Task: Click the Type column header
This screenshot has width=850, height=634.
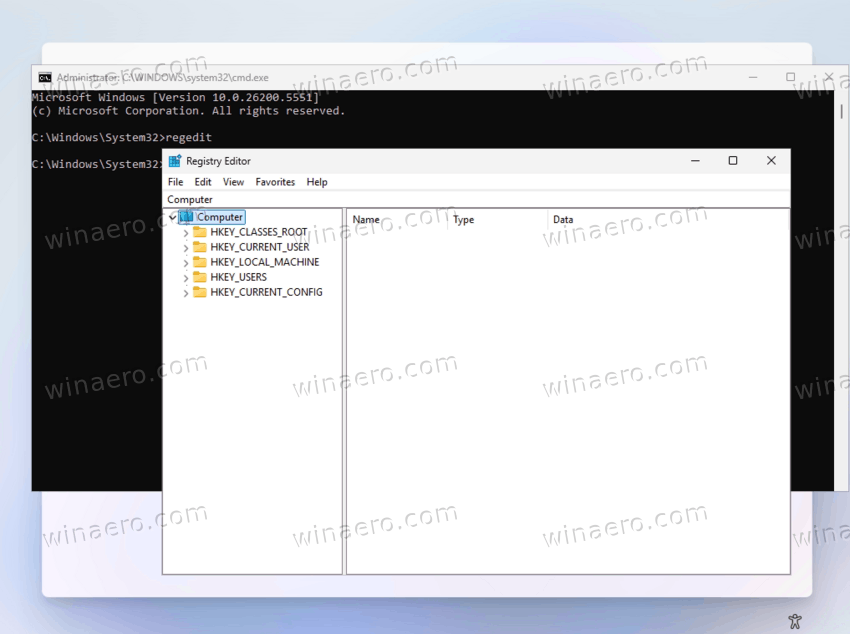Action: 499,219
